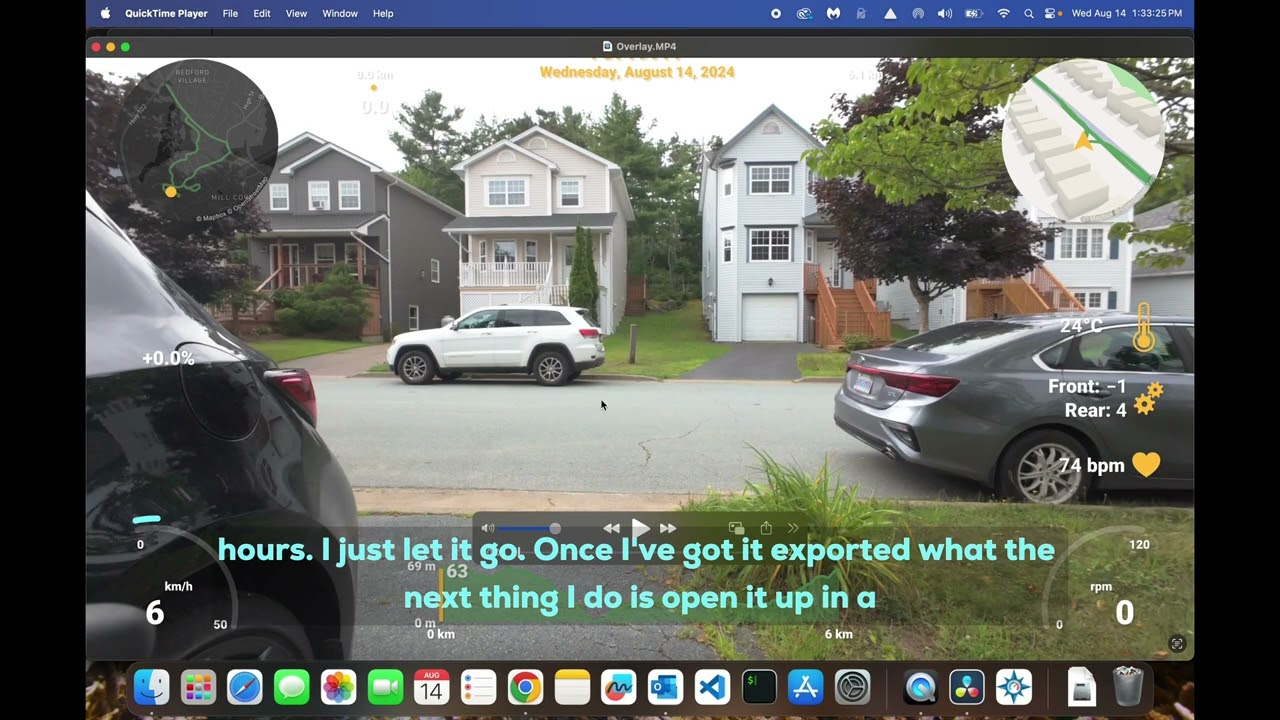Open the View menu
Screen dimensions: 1280x720
(x=296, y=13)
